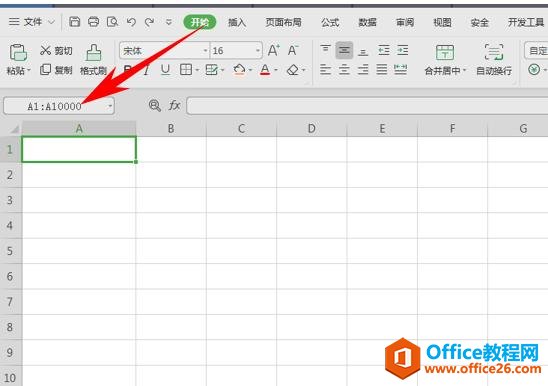Activate the 格式刷 format painter
The height and width of the screenshot is (386, 548).
point(93,59)
